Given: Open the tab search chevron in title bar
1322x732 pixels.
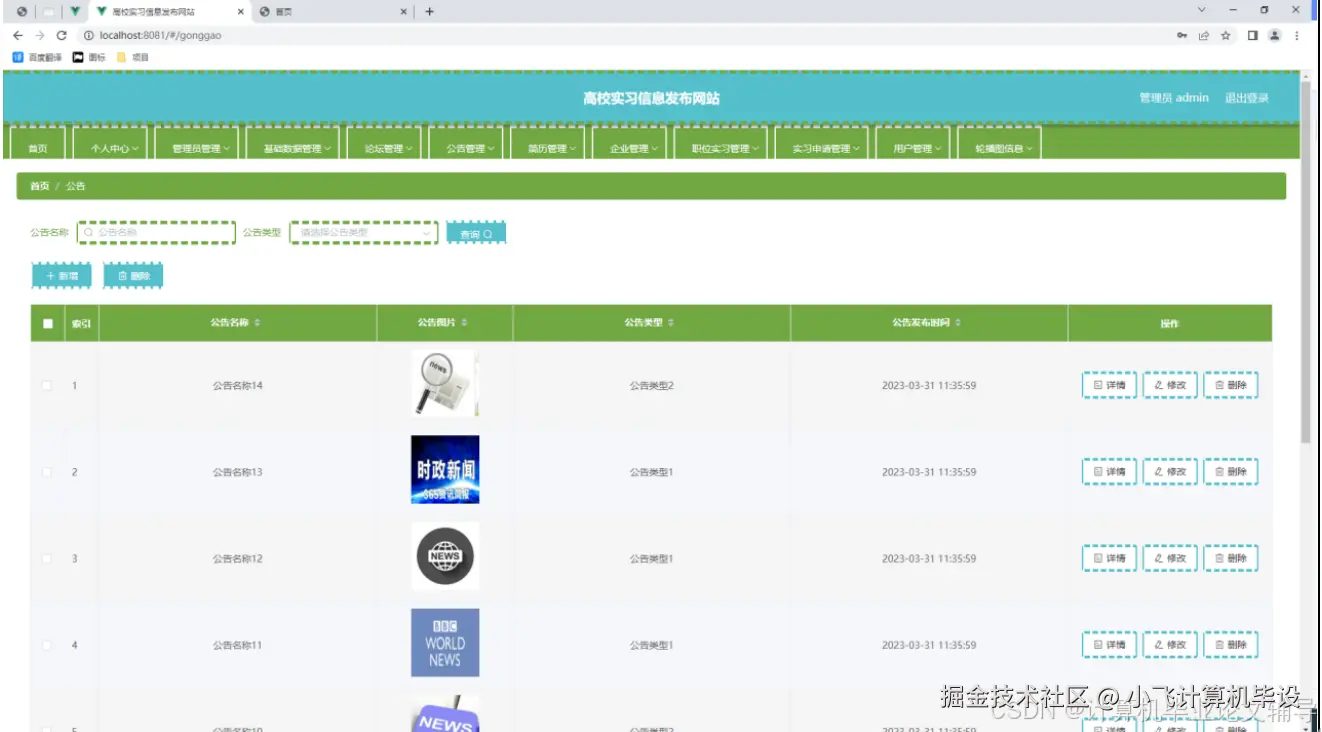Looking at the screenshot, I should (x=1201, y=10).
